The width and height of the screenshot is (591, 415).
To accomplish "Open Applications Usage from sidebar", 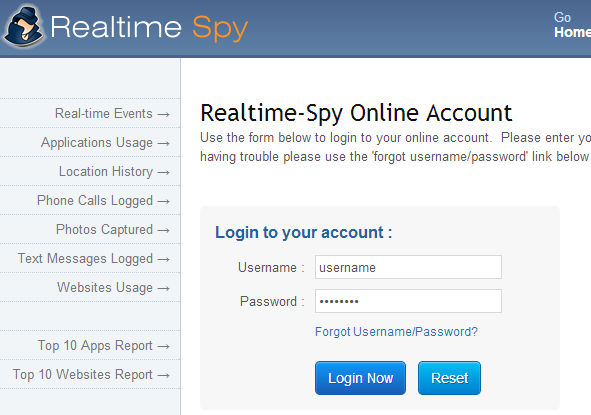I will tap(105, 142).
